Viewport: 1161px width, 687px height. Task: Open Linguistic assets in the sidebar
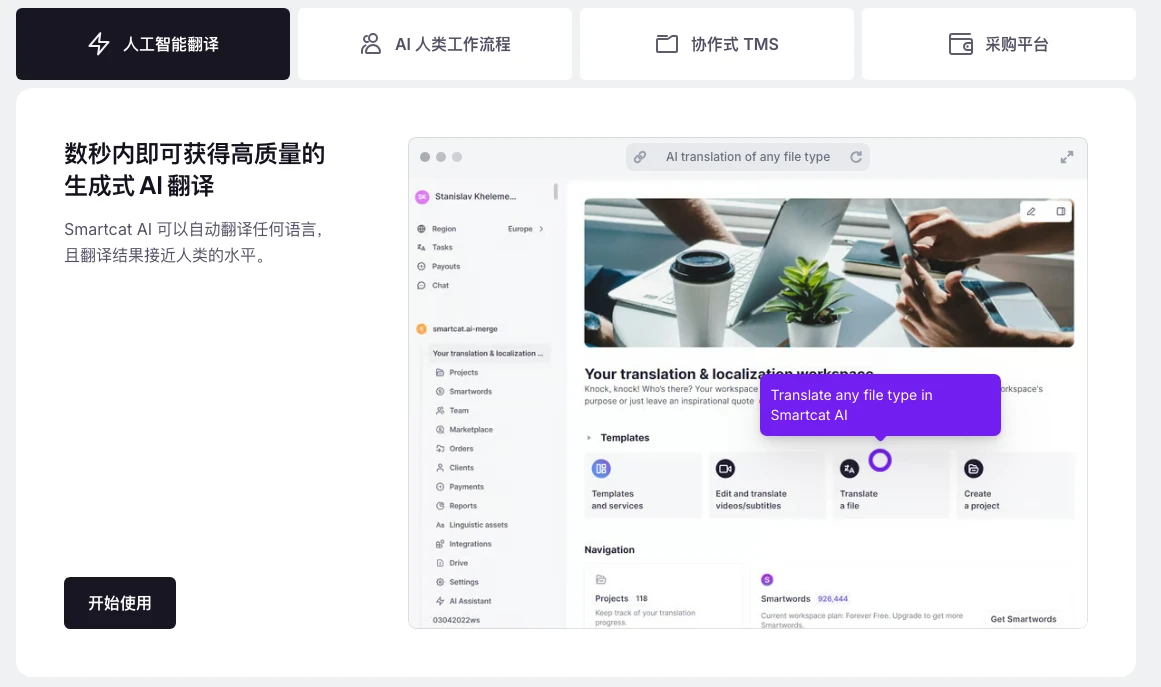(x=478, y=525)
